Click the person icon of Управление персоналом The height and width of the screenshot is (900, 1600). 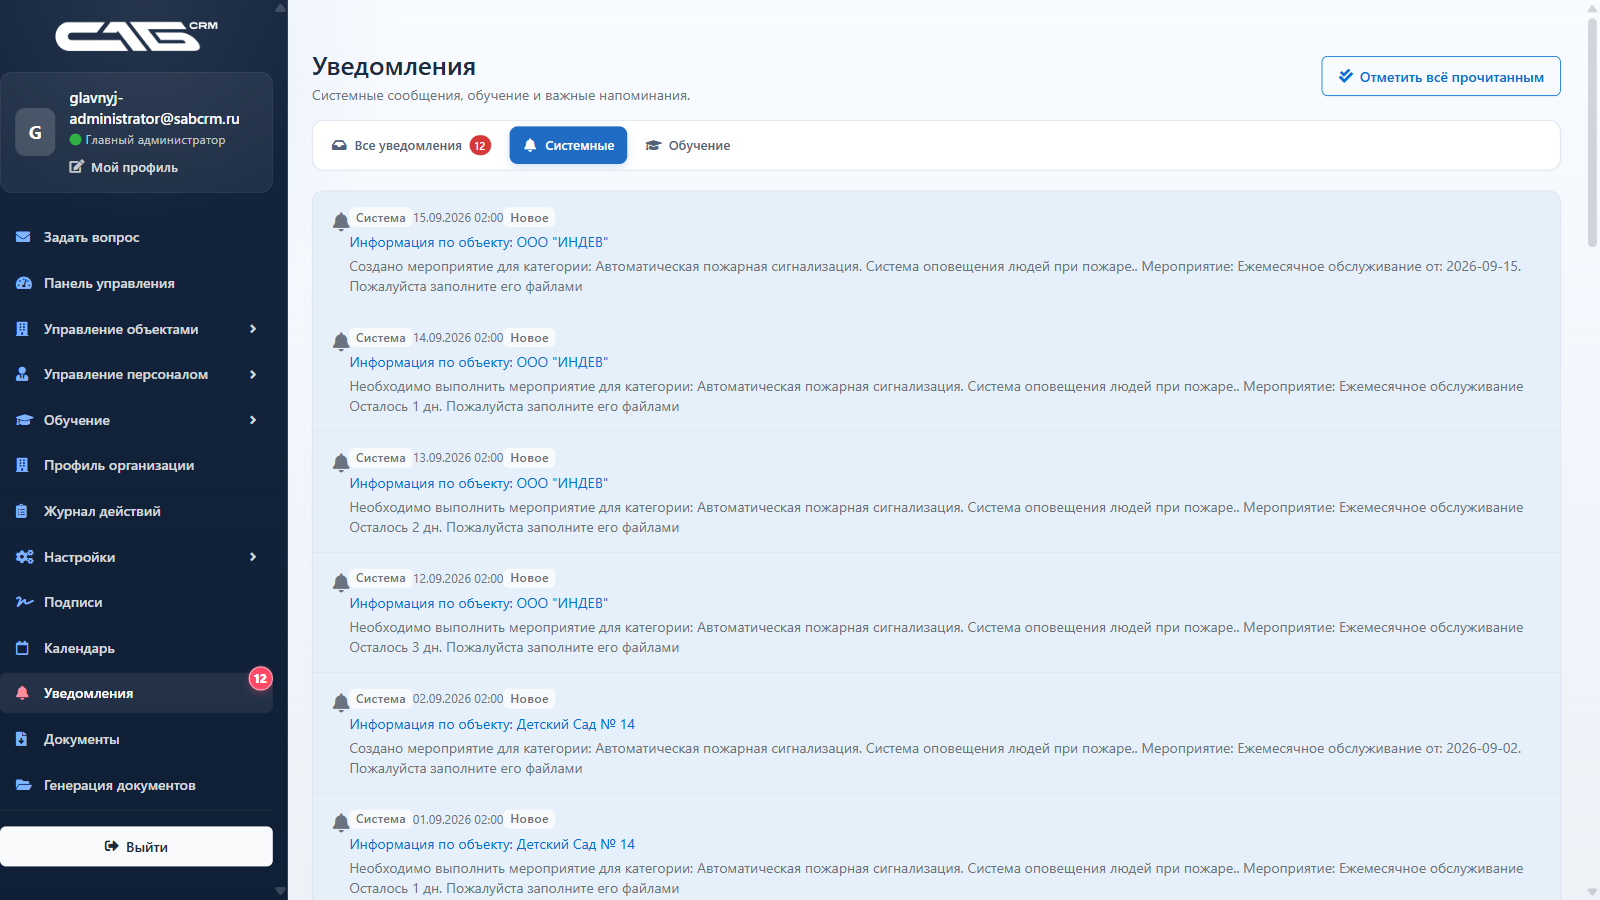pyautogui.click(x=22, y=374)
